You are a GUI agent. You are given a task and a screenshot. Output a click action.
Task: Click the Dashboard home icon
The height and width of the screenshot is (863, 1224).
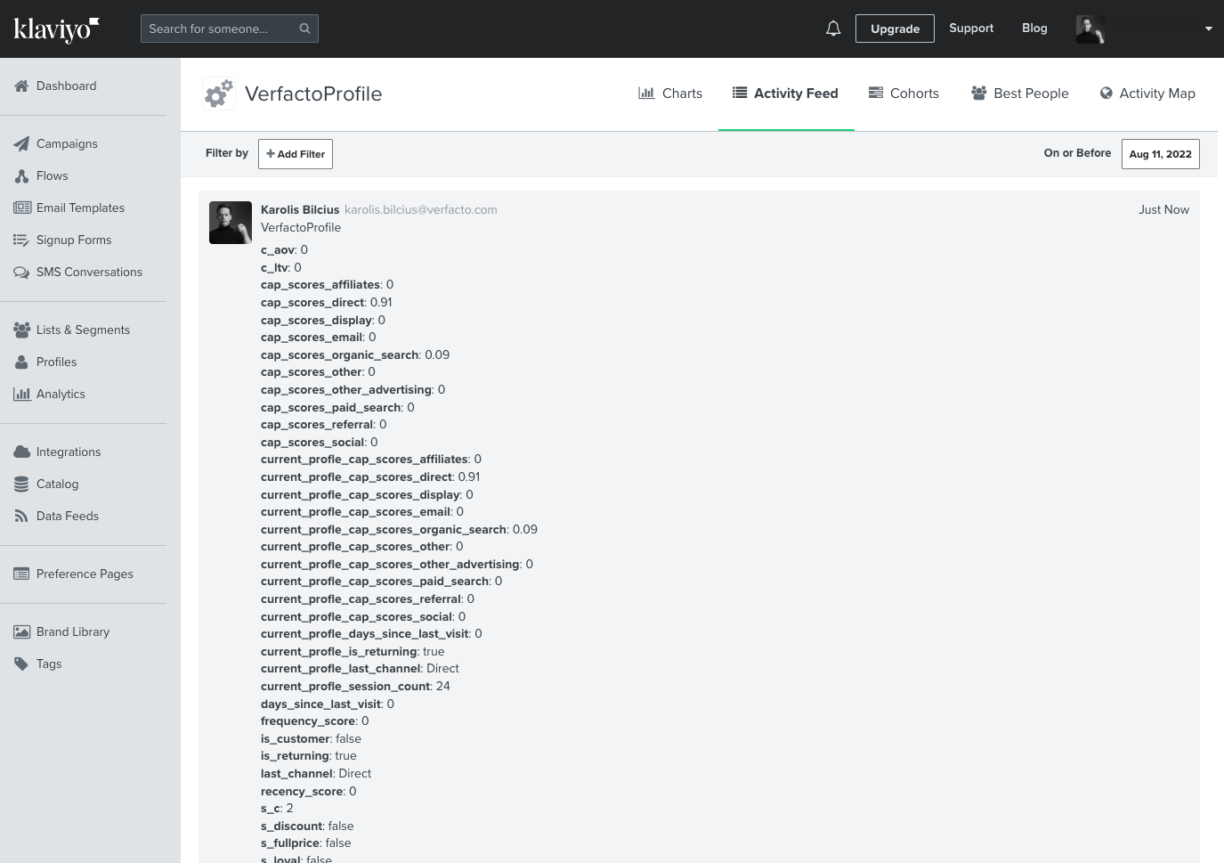click(x=21, y=86)
